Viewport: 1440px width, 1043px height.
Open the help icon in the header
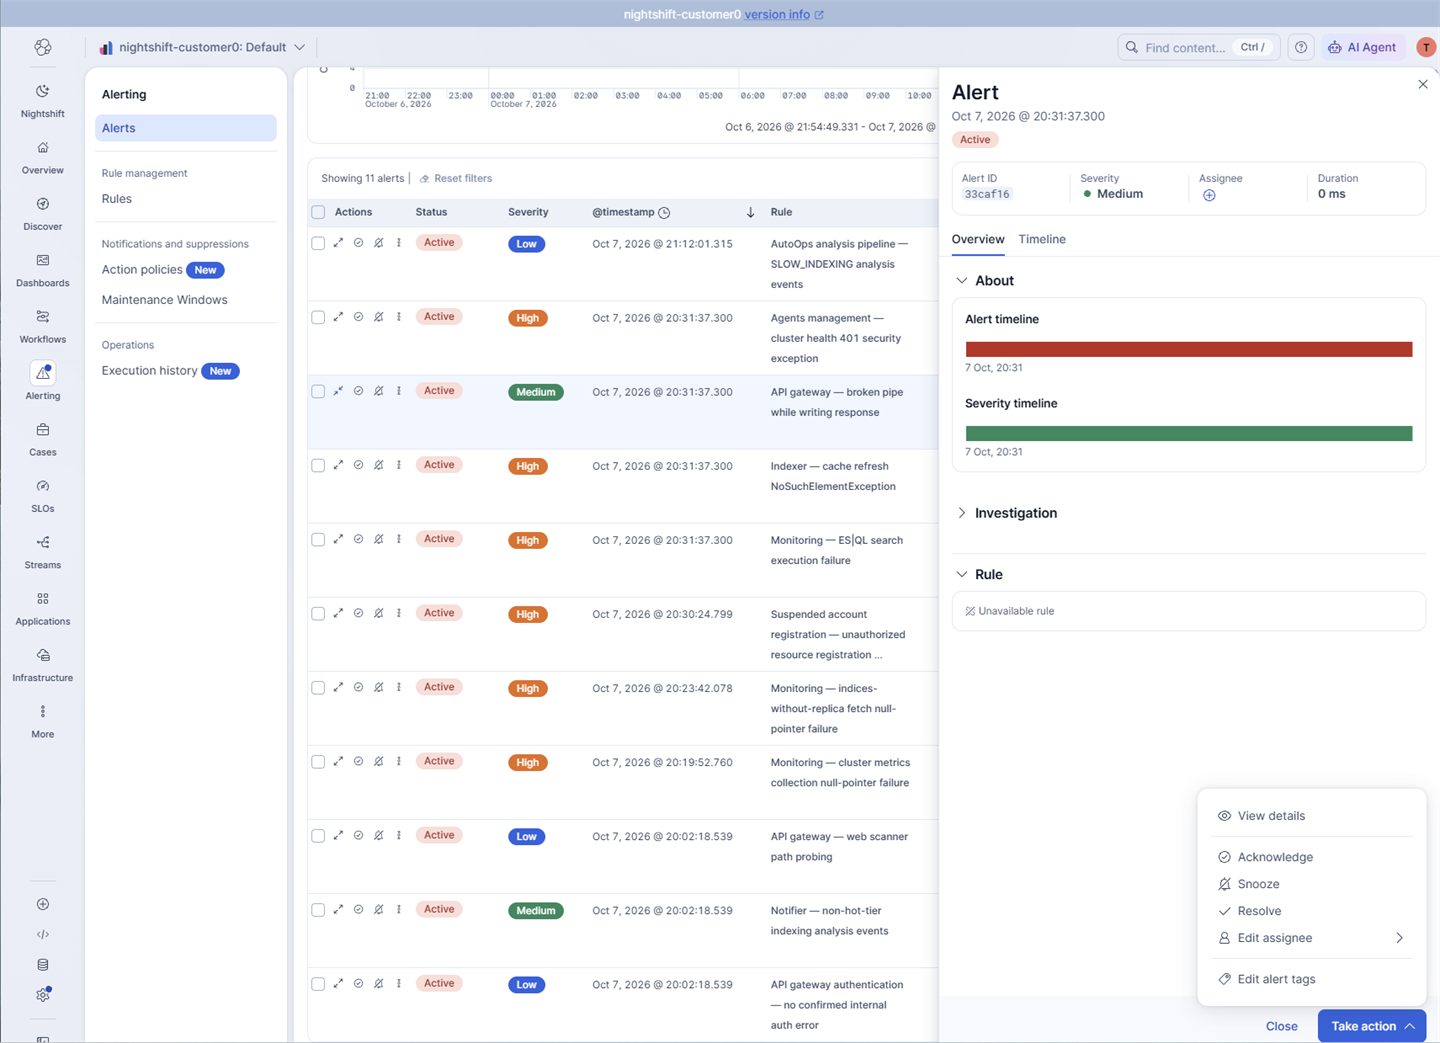[x=1301, y=47]
